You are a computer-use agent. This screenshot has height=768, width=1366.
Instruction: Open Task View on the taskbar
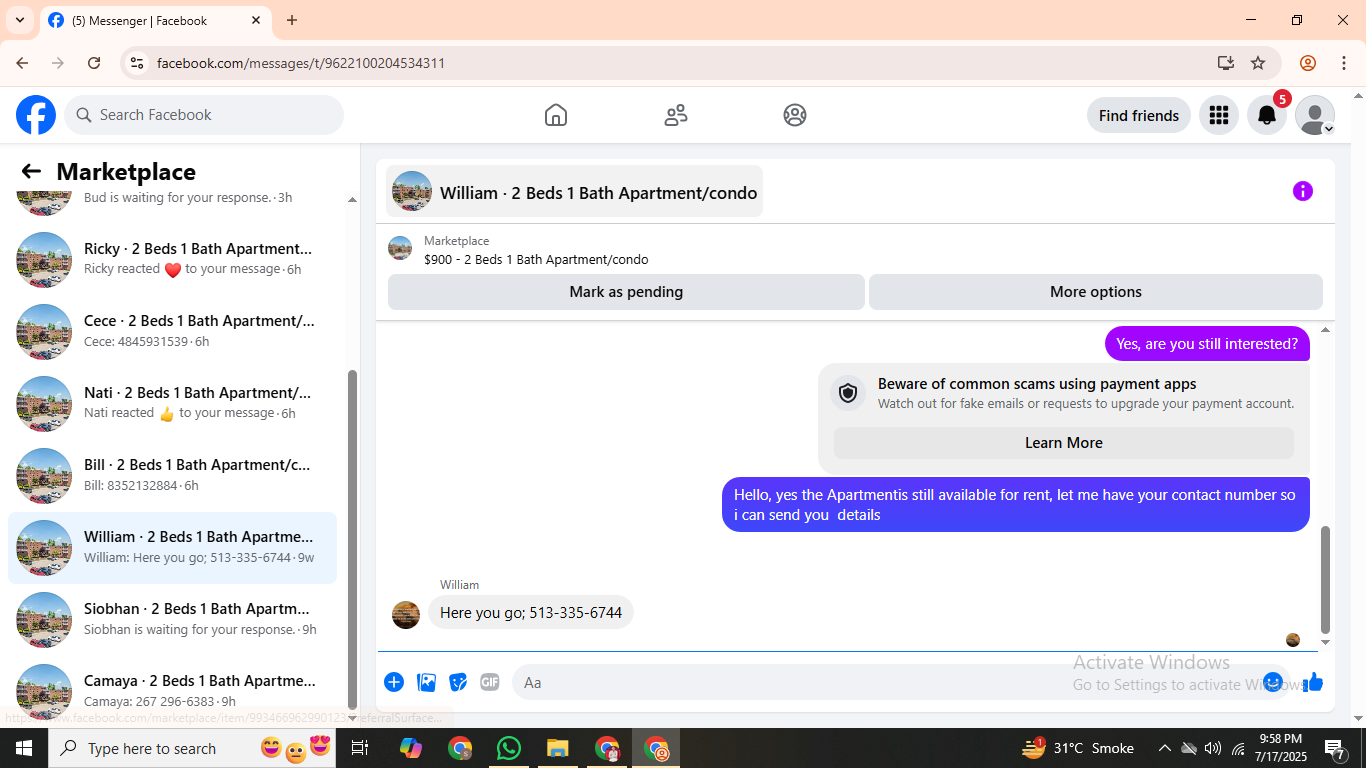(360, 748)
